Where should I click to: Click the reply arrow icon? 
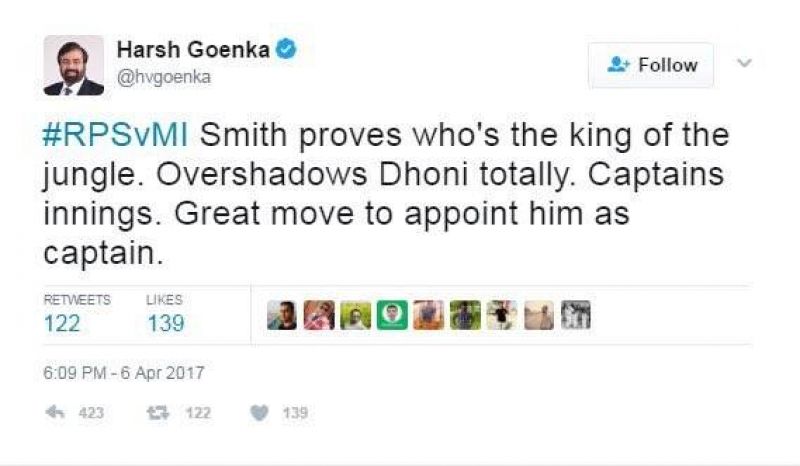(56, 413)
